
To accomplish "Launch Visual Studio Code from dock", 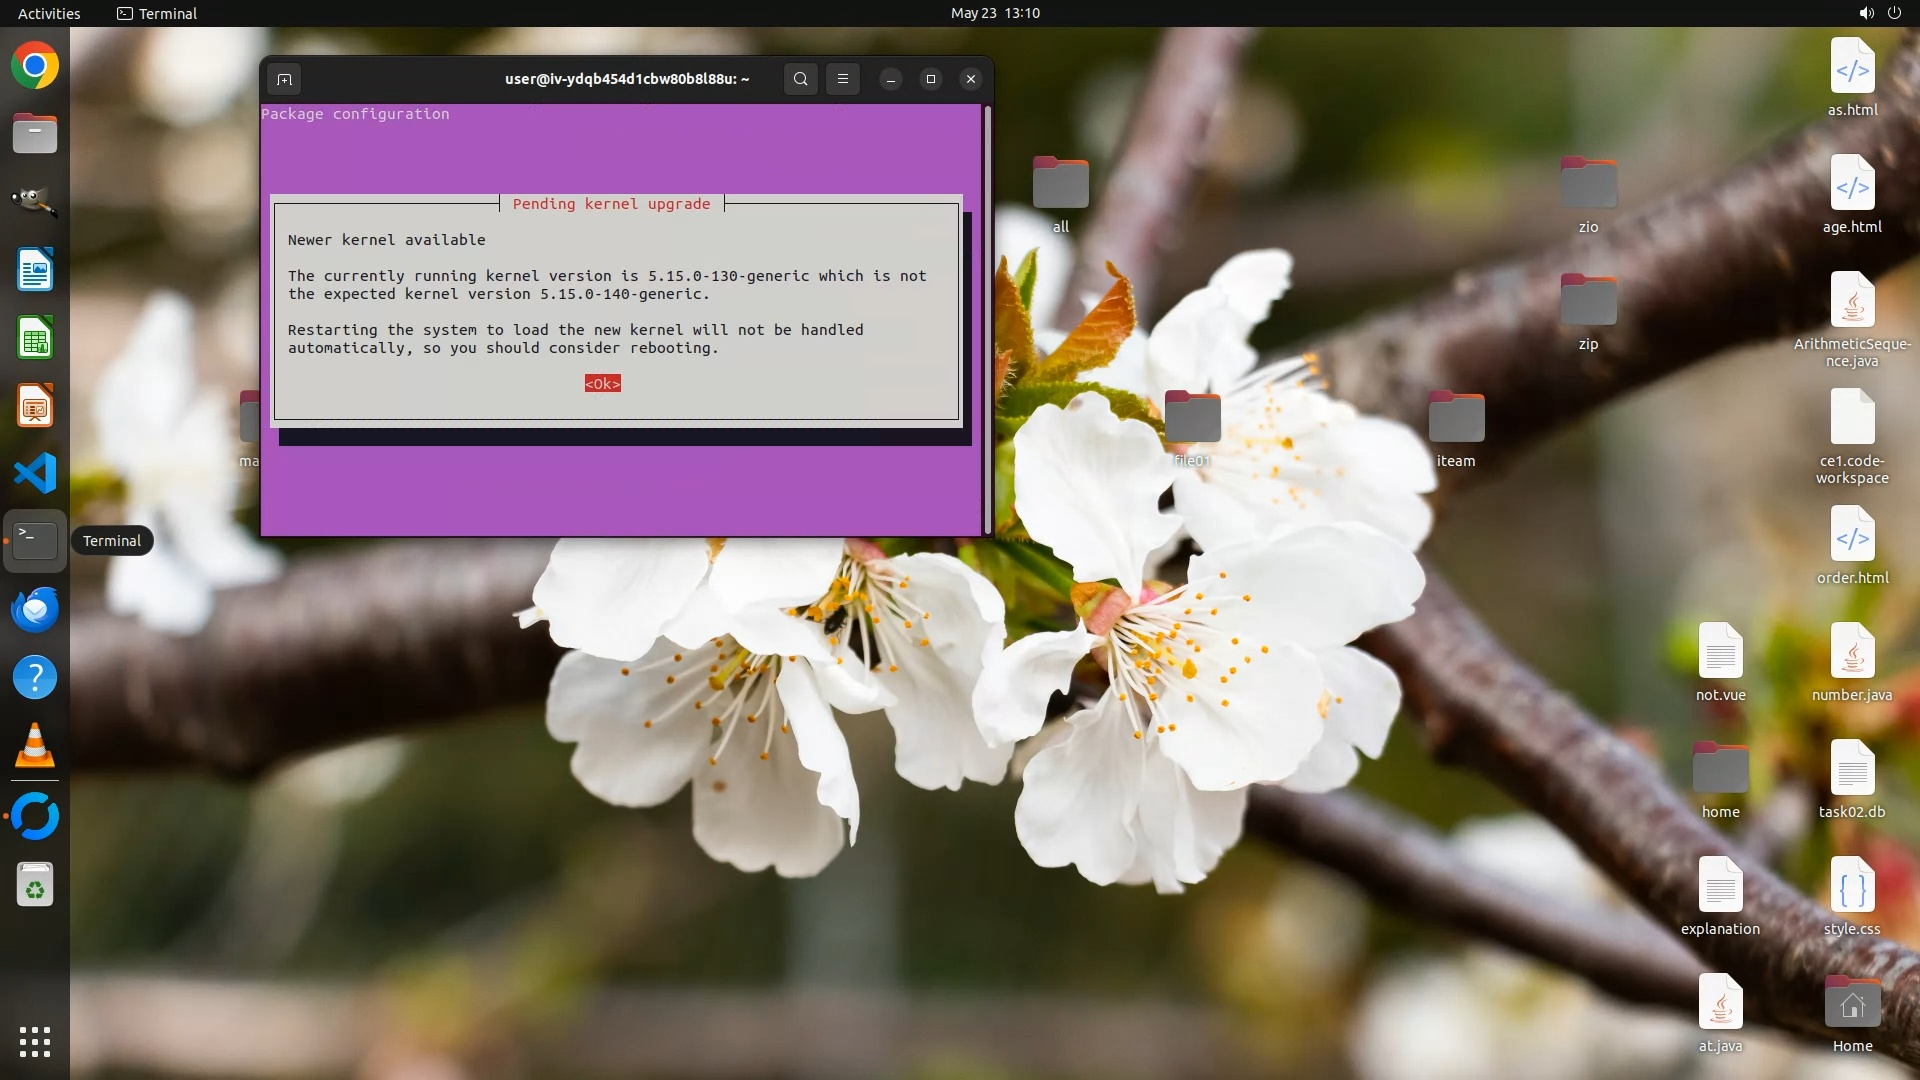I will [35, 473].
